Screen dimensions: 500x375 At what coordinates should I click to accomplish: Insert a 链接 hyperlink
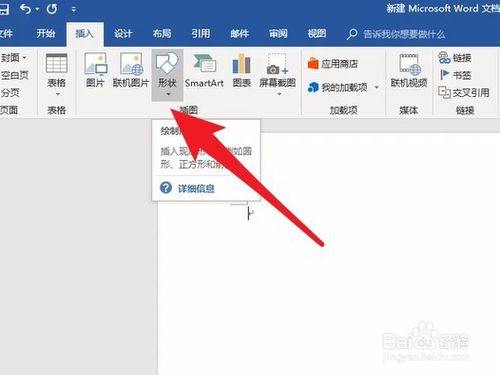(455, 58)
